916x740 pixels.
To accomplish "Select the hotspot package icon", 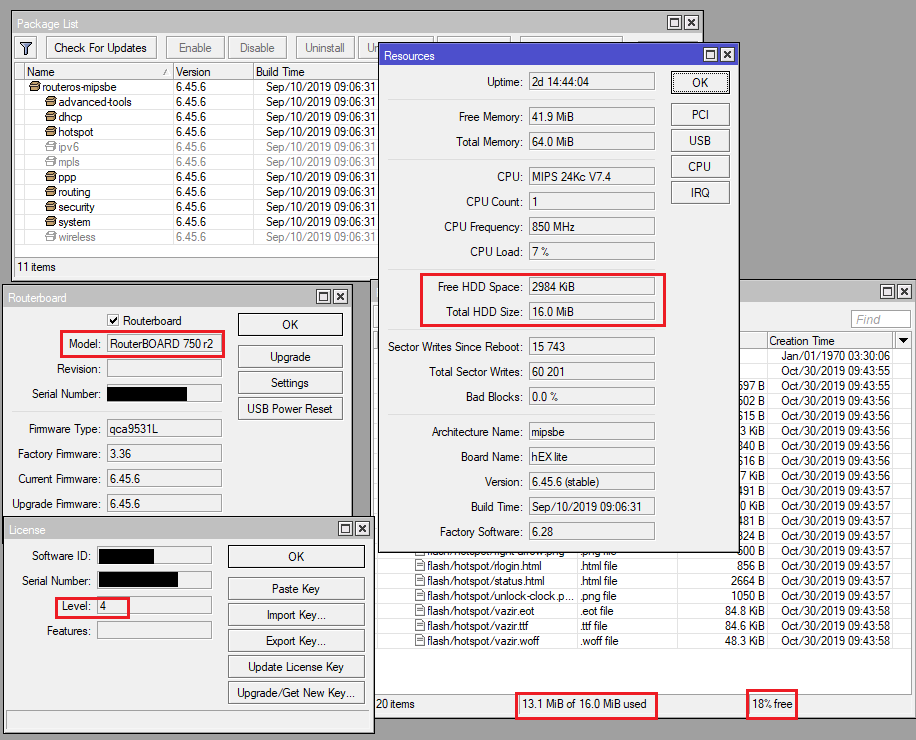I will click(x=51, y=131).
